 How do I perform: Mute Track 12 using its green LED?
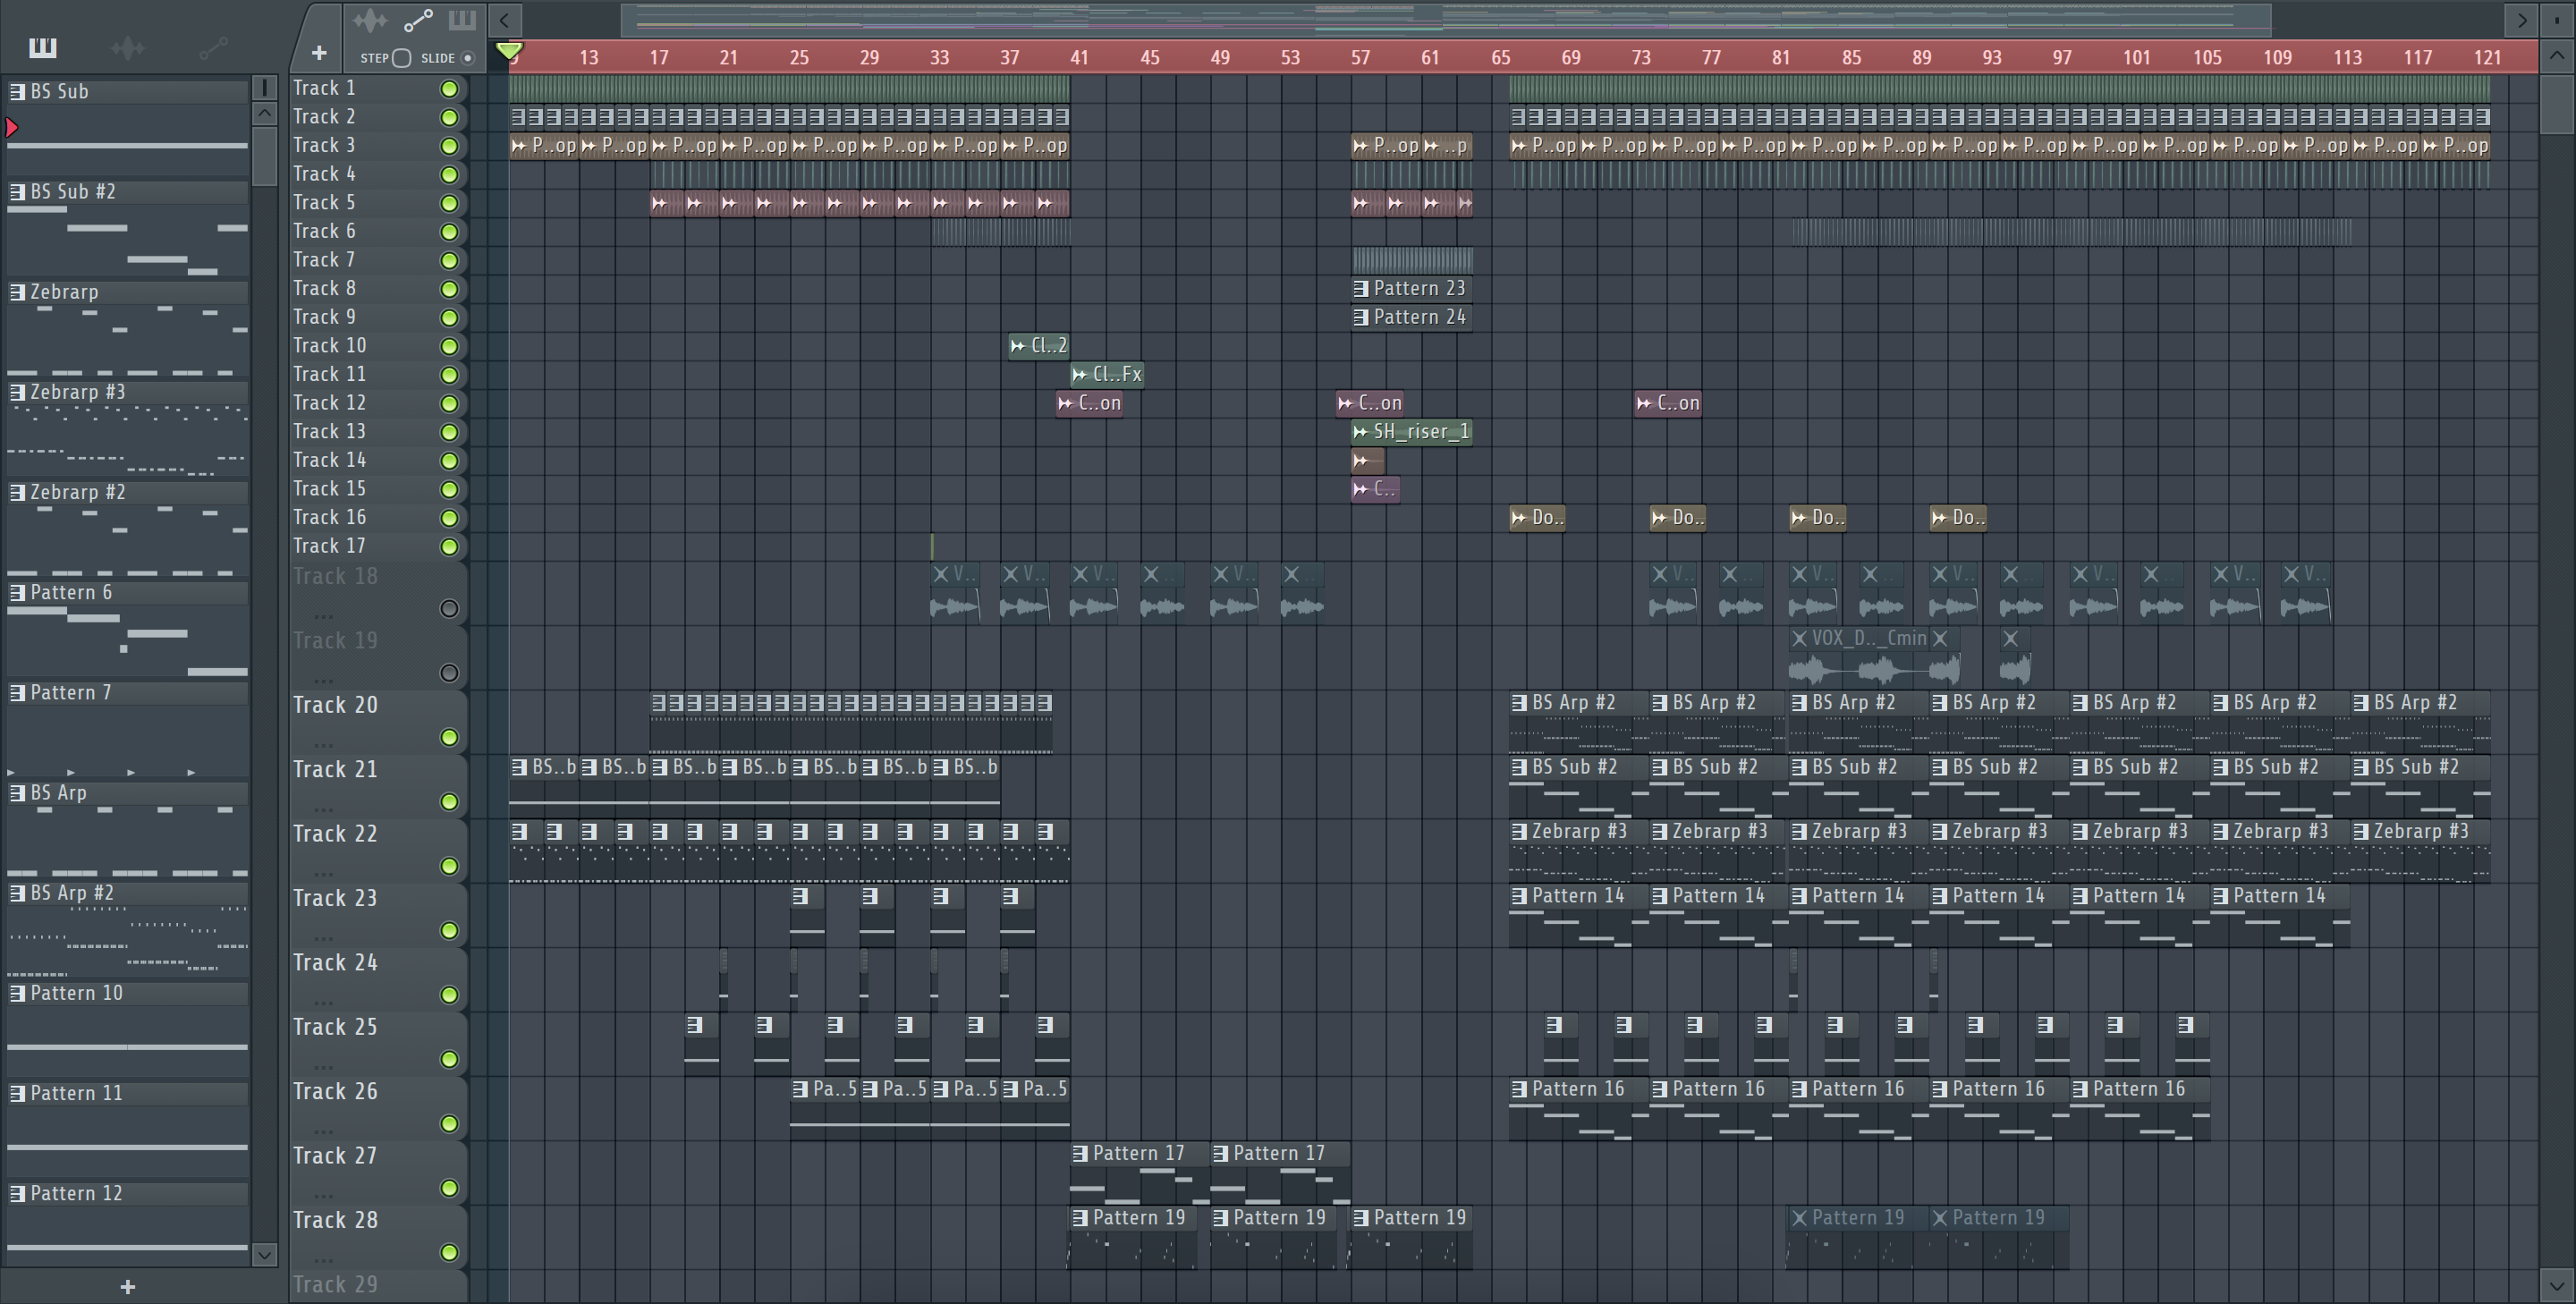pos(449,404)
